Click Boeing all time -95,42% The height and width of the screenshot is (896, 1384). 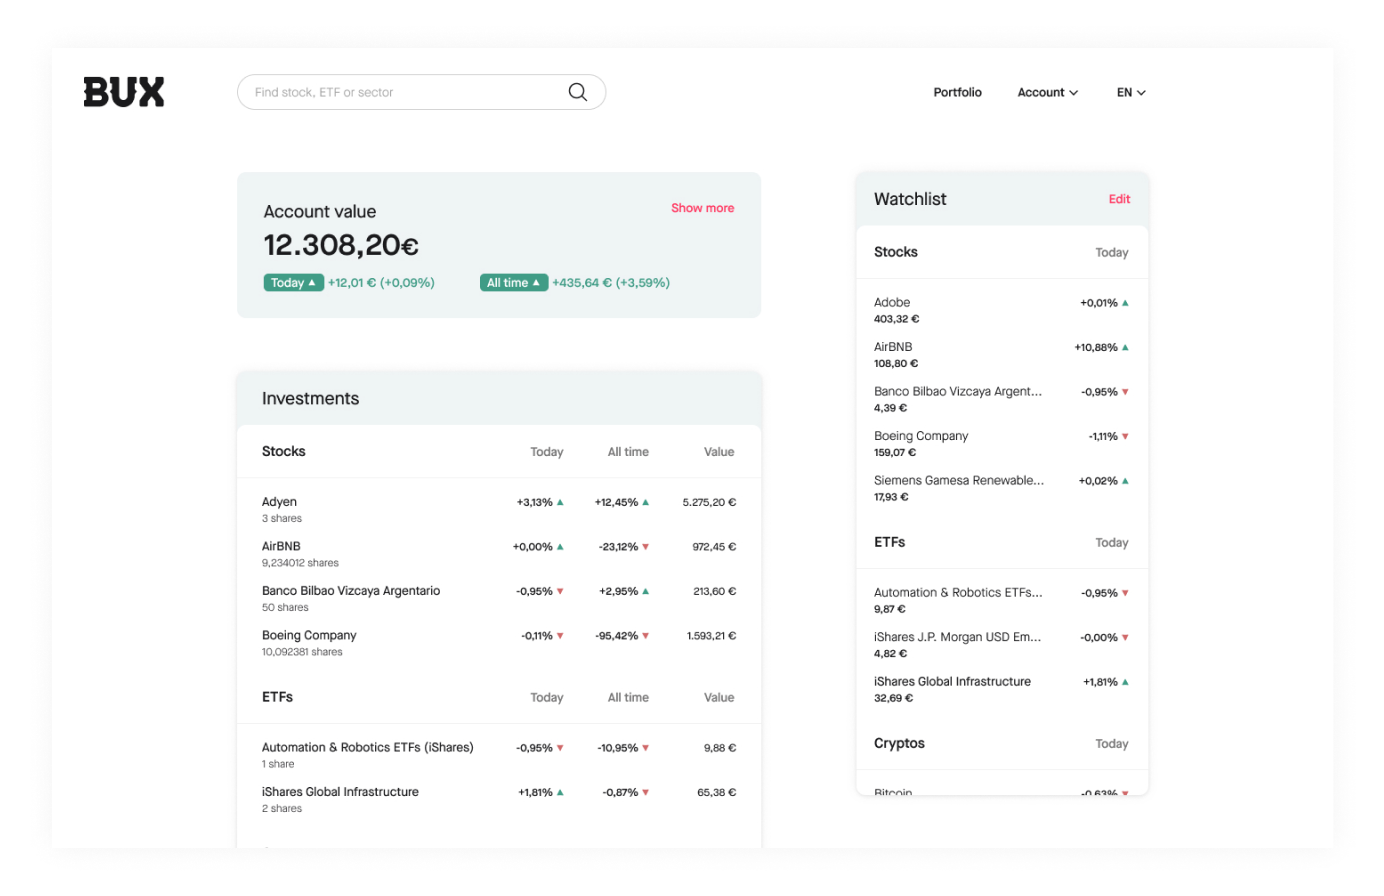(x=622, y=636)
